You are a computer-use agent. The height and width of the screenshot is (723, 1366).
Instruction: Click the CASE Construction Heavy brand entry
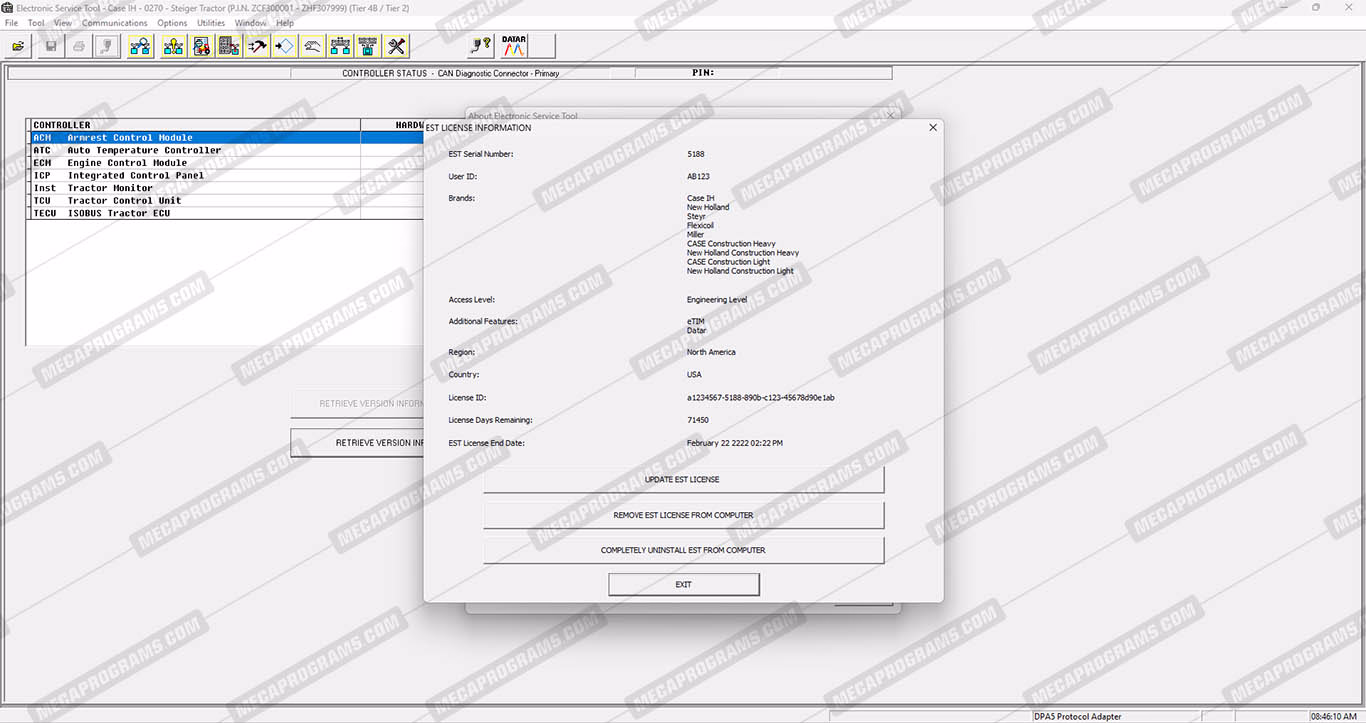coord(731,244)
